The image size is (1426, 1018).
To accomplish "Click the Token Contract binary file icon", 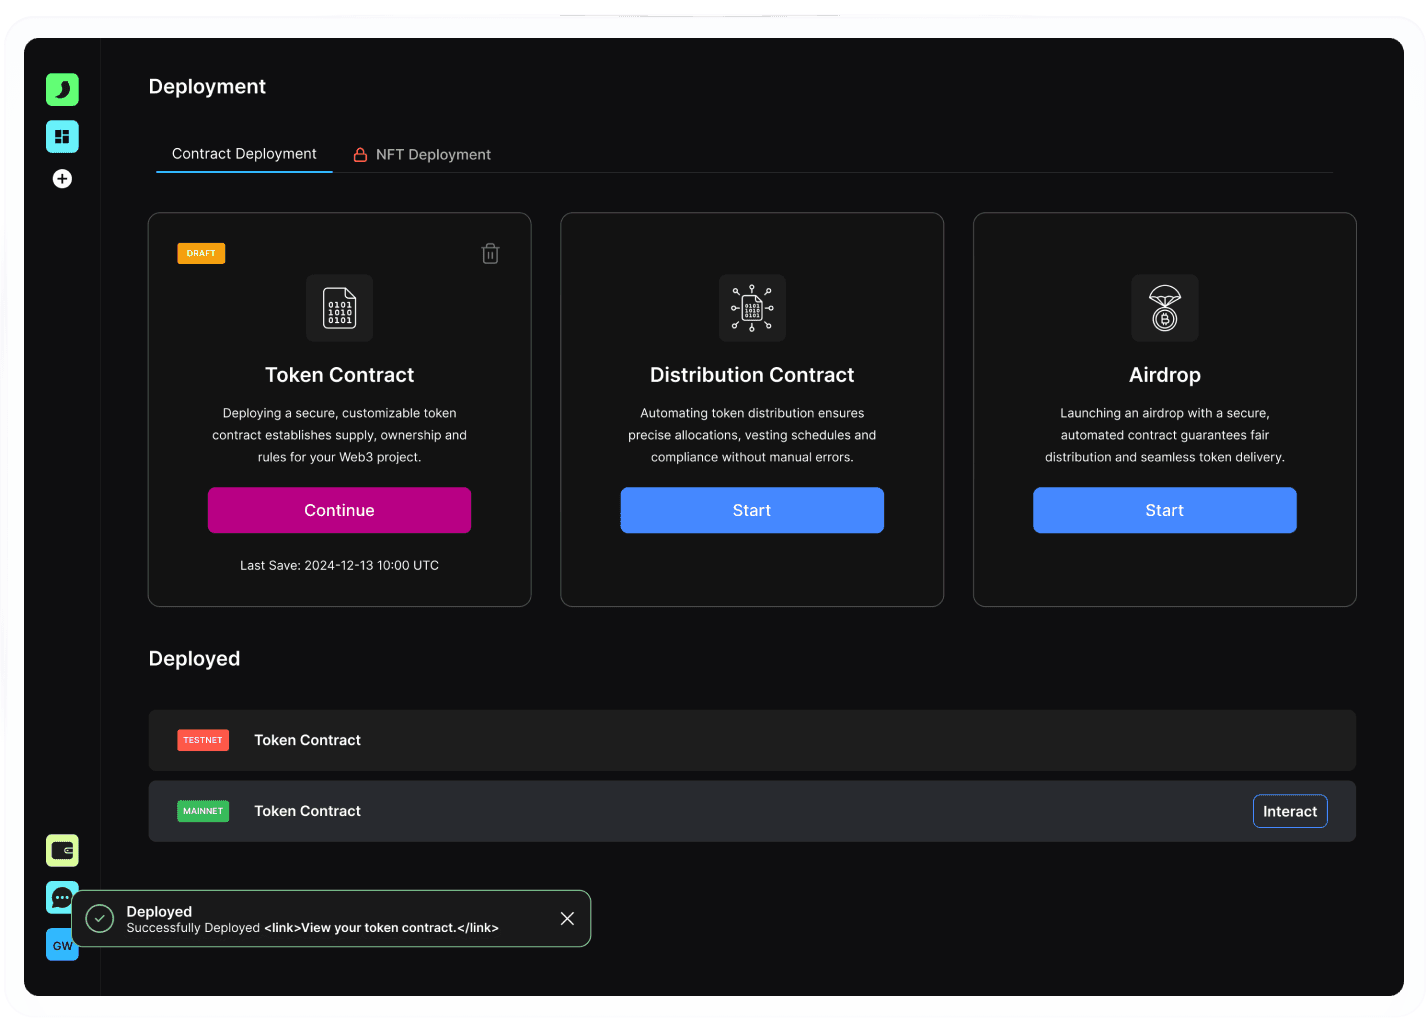I will [340, 308].
